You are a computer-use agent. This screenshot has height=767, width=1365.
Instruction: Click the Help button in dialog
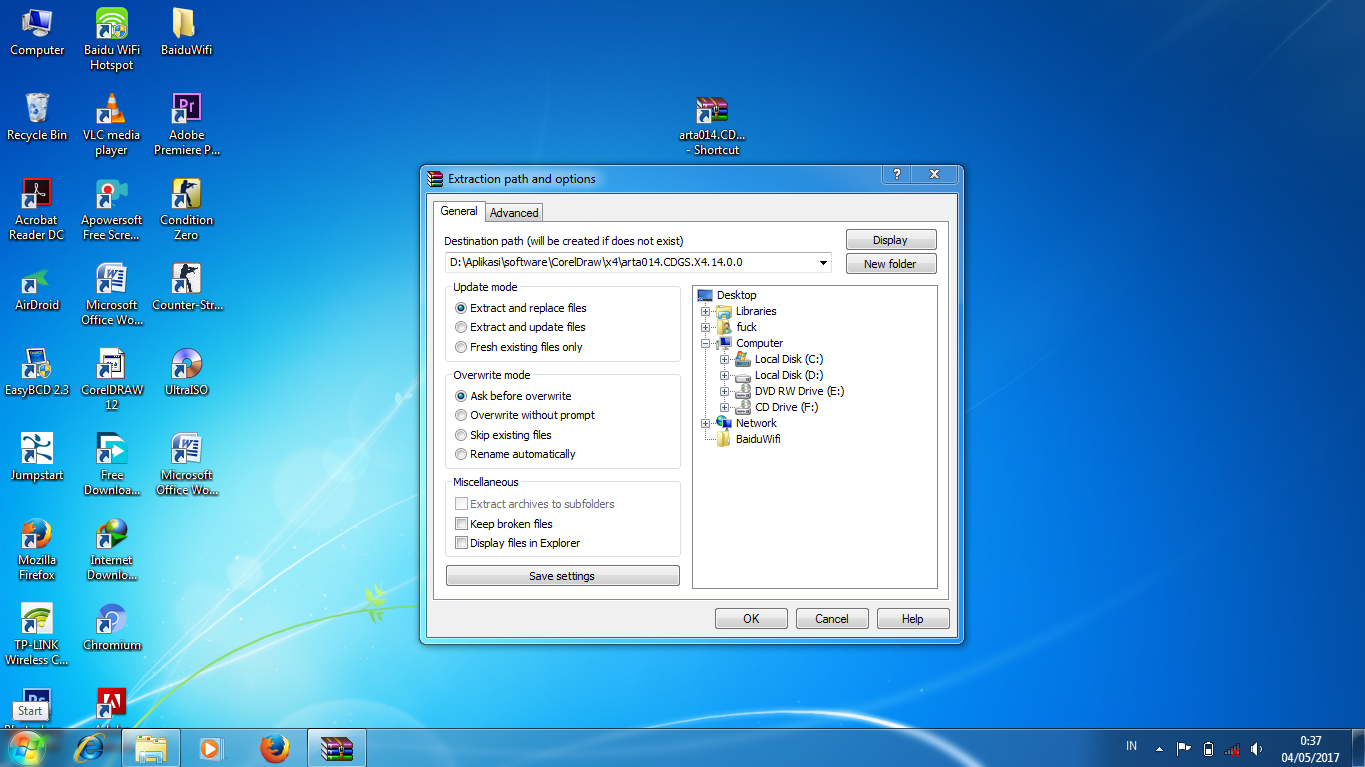(913, 619)
